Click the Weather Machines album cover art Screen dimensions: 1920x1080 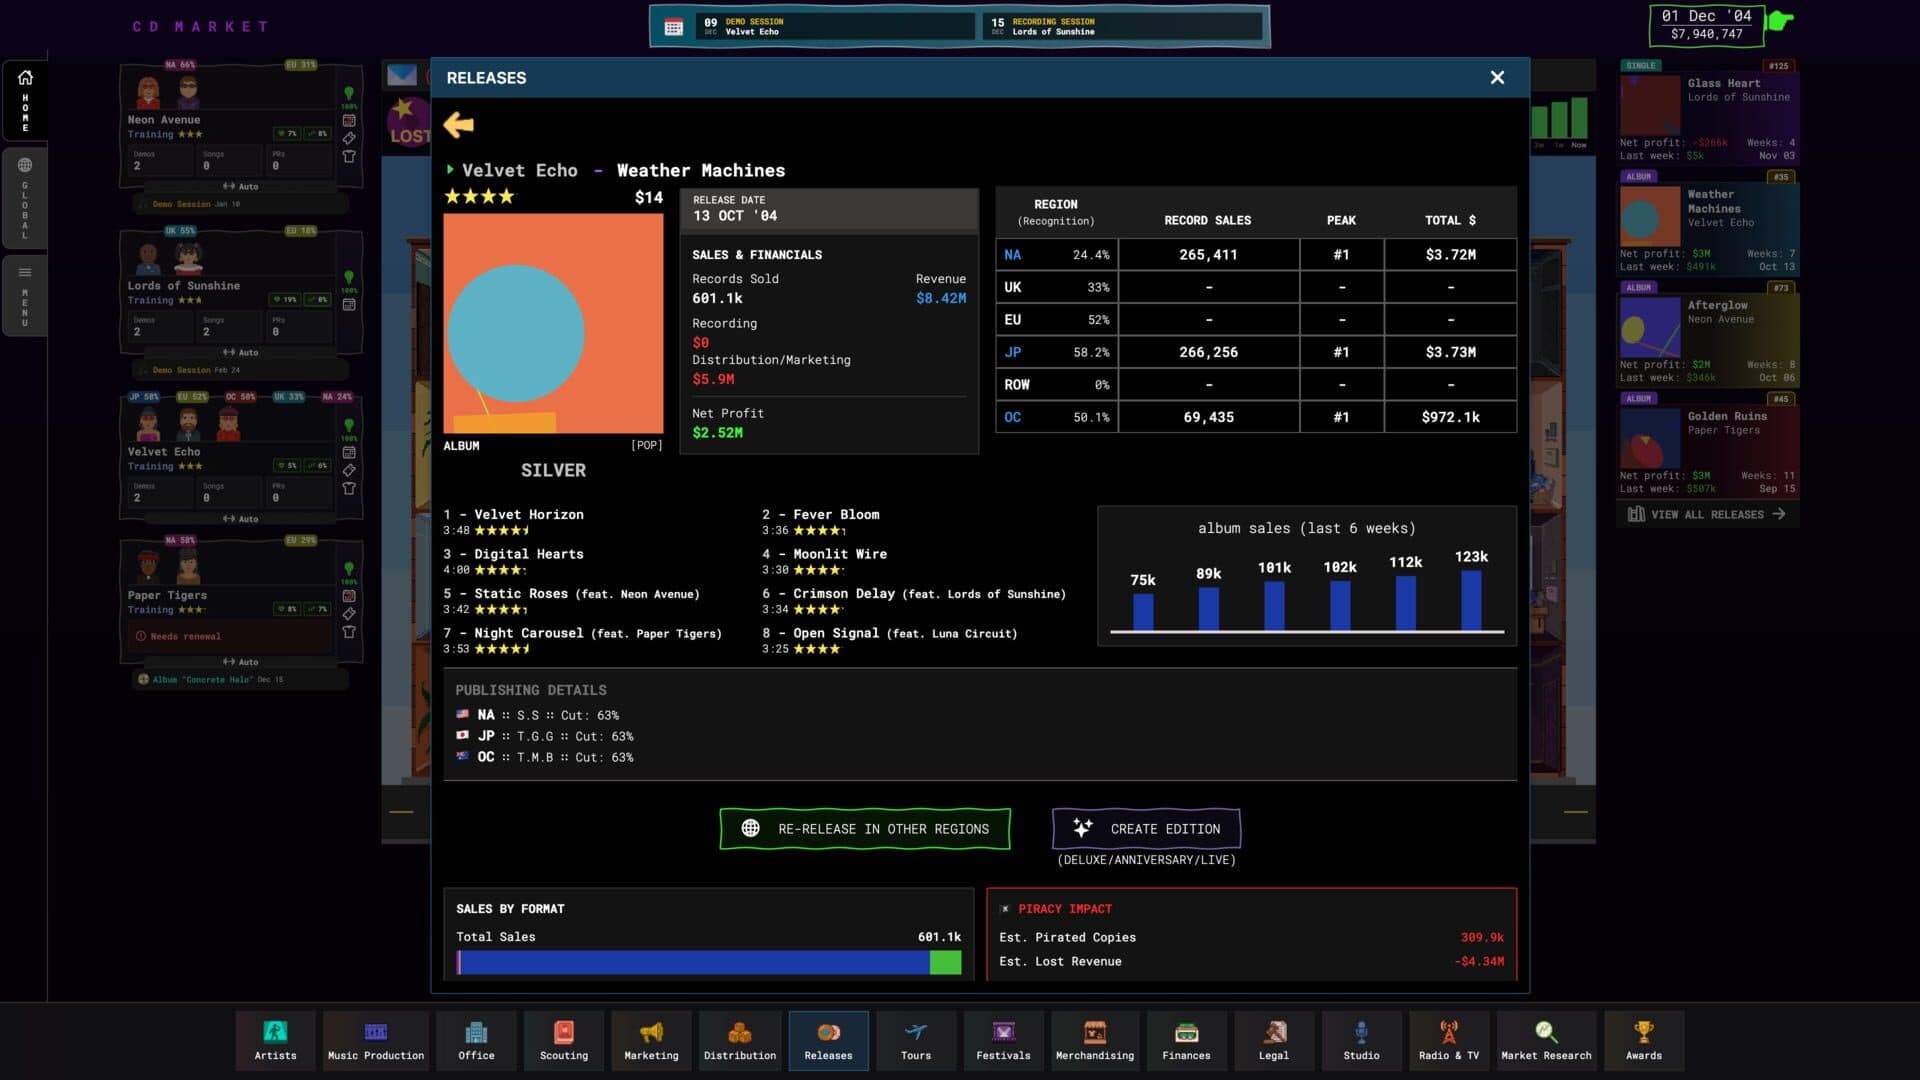pos(553,323)
